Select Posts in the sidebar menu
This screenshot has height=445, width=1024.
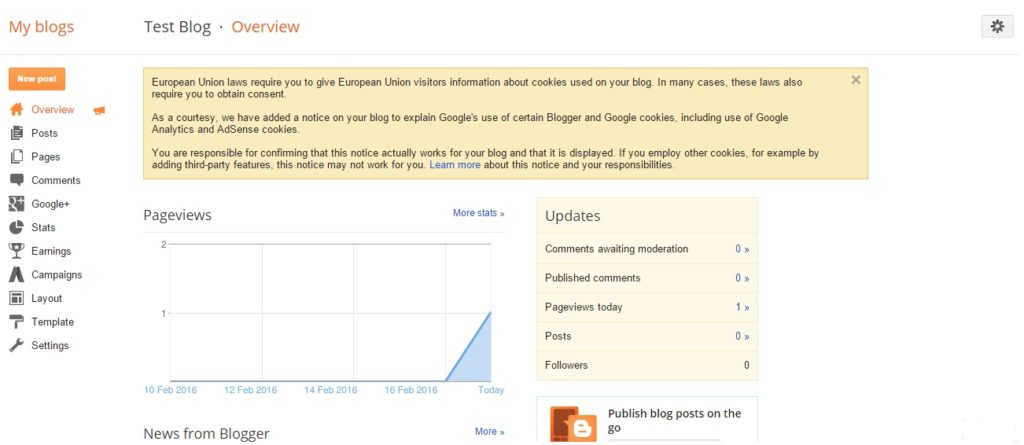point(44,133)
